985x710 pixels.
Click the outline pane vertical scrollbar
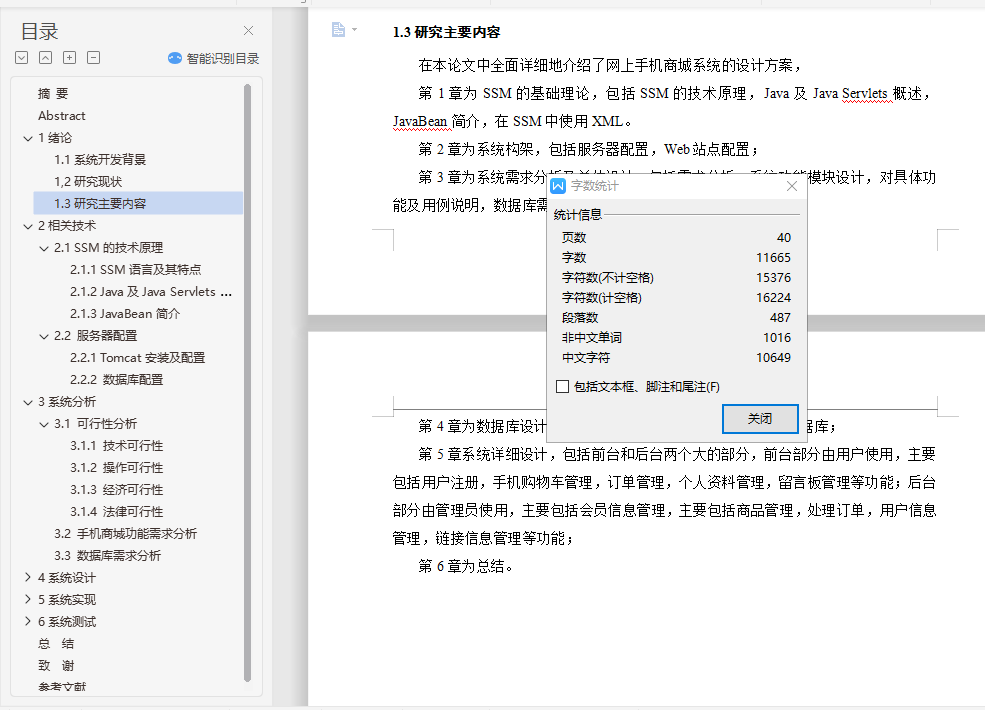point(248,382)
